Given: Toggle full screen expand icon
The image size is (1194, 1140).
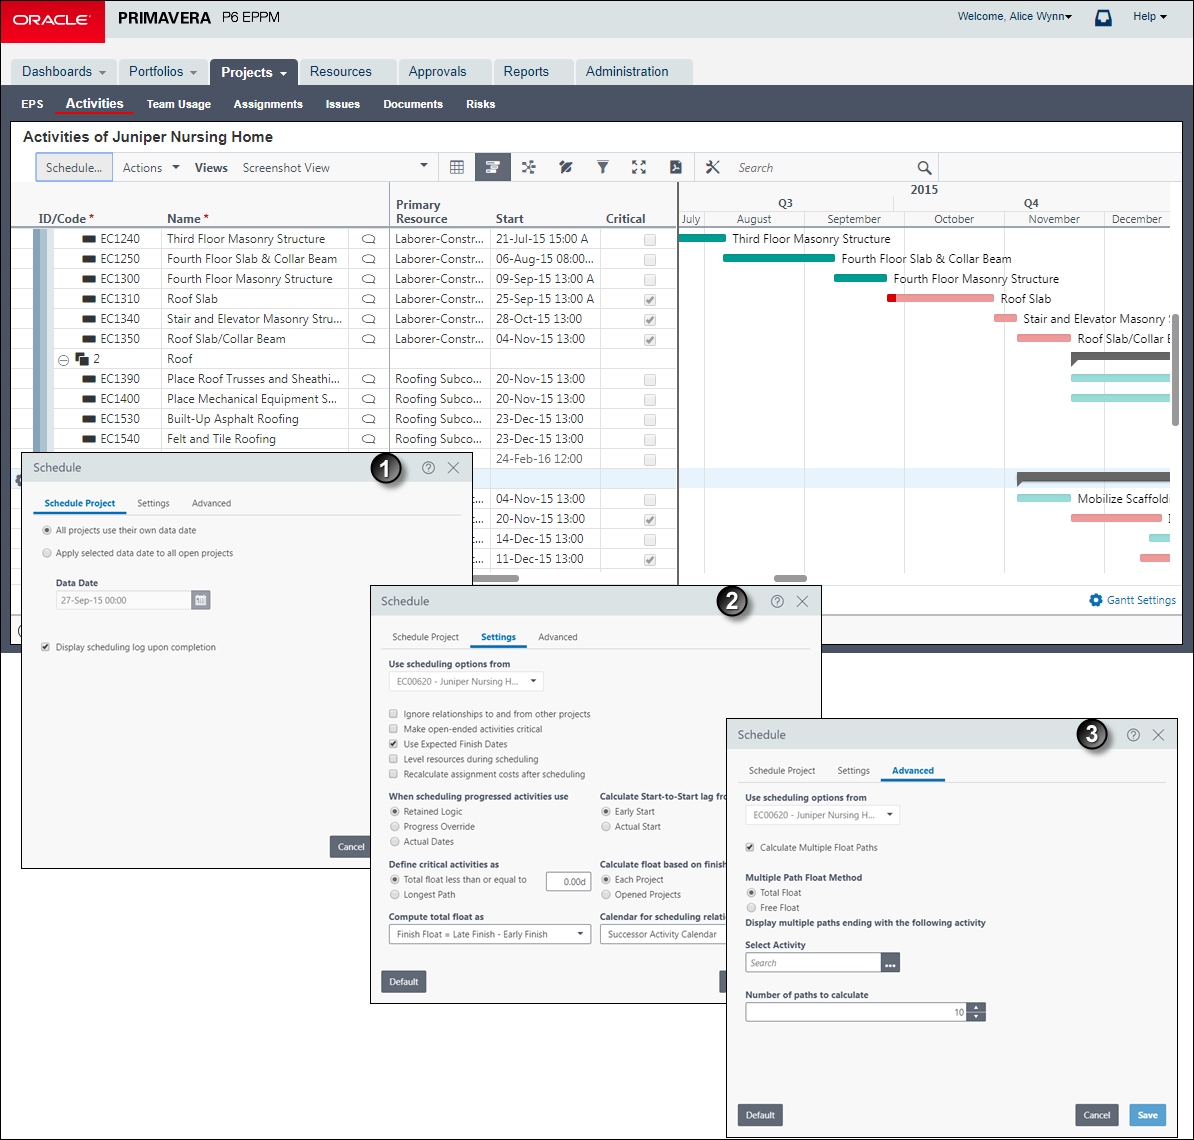Looking at the screenshot, I should pyautogui.click(x=639, y=168).
